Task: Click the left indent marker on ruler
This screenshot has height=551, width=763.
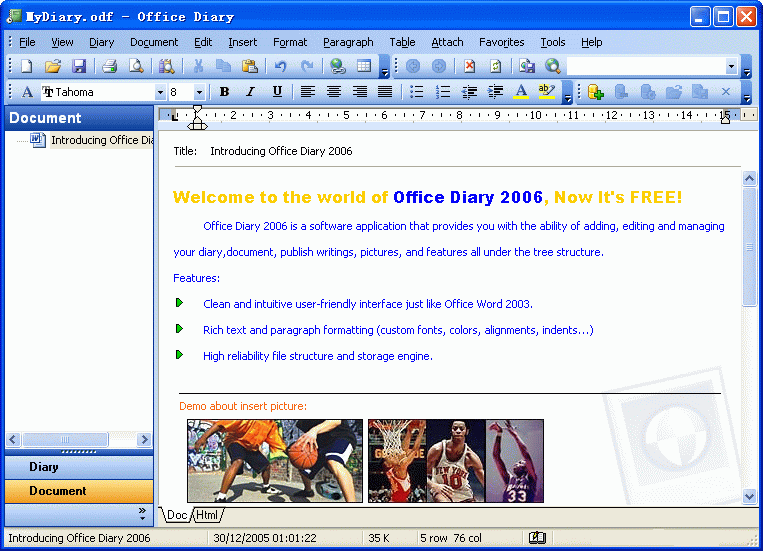Action: click(x=197, y=126)
